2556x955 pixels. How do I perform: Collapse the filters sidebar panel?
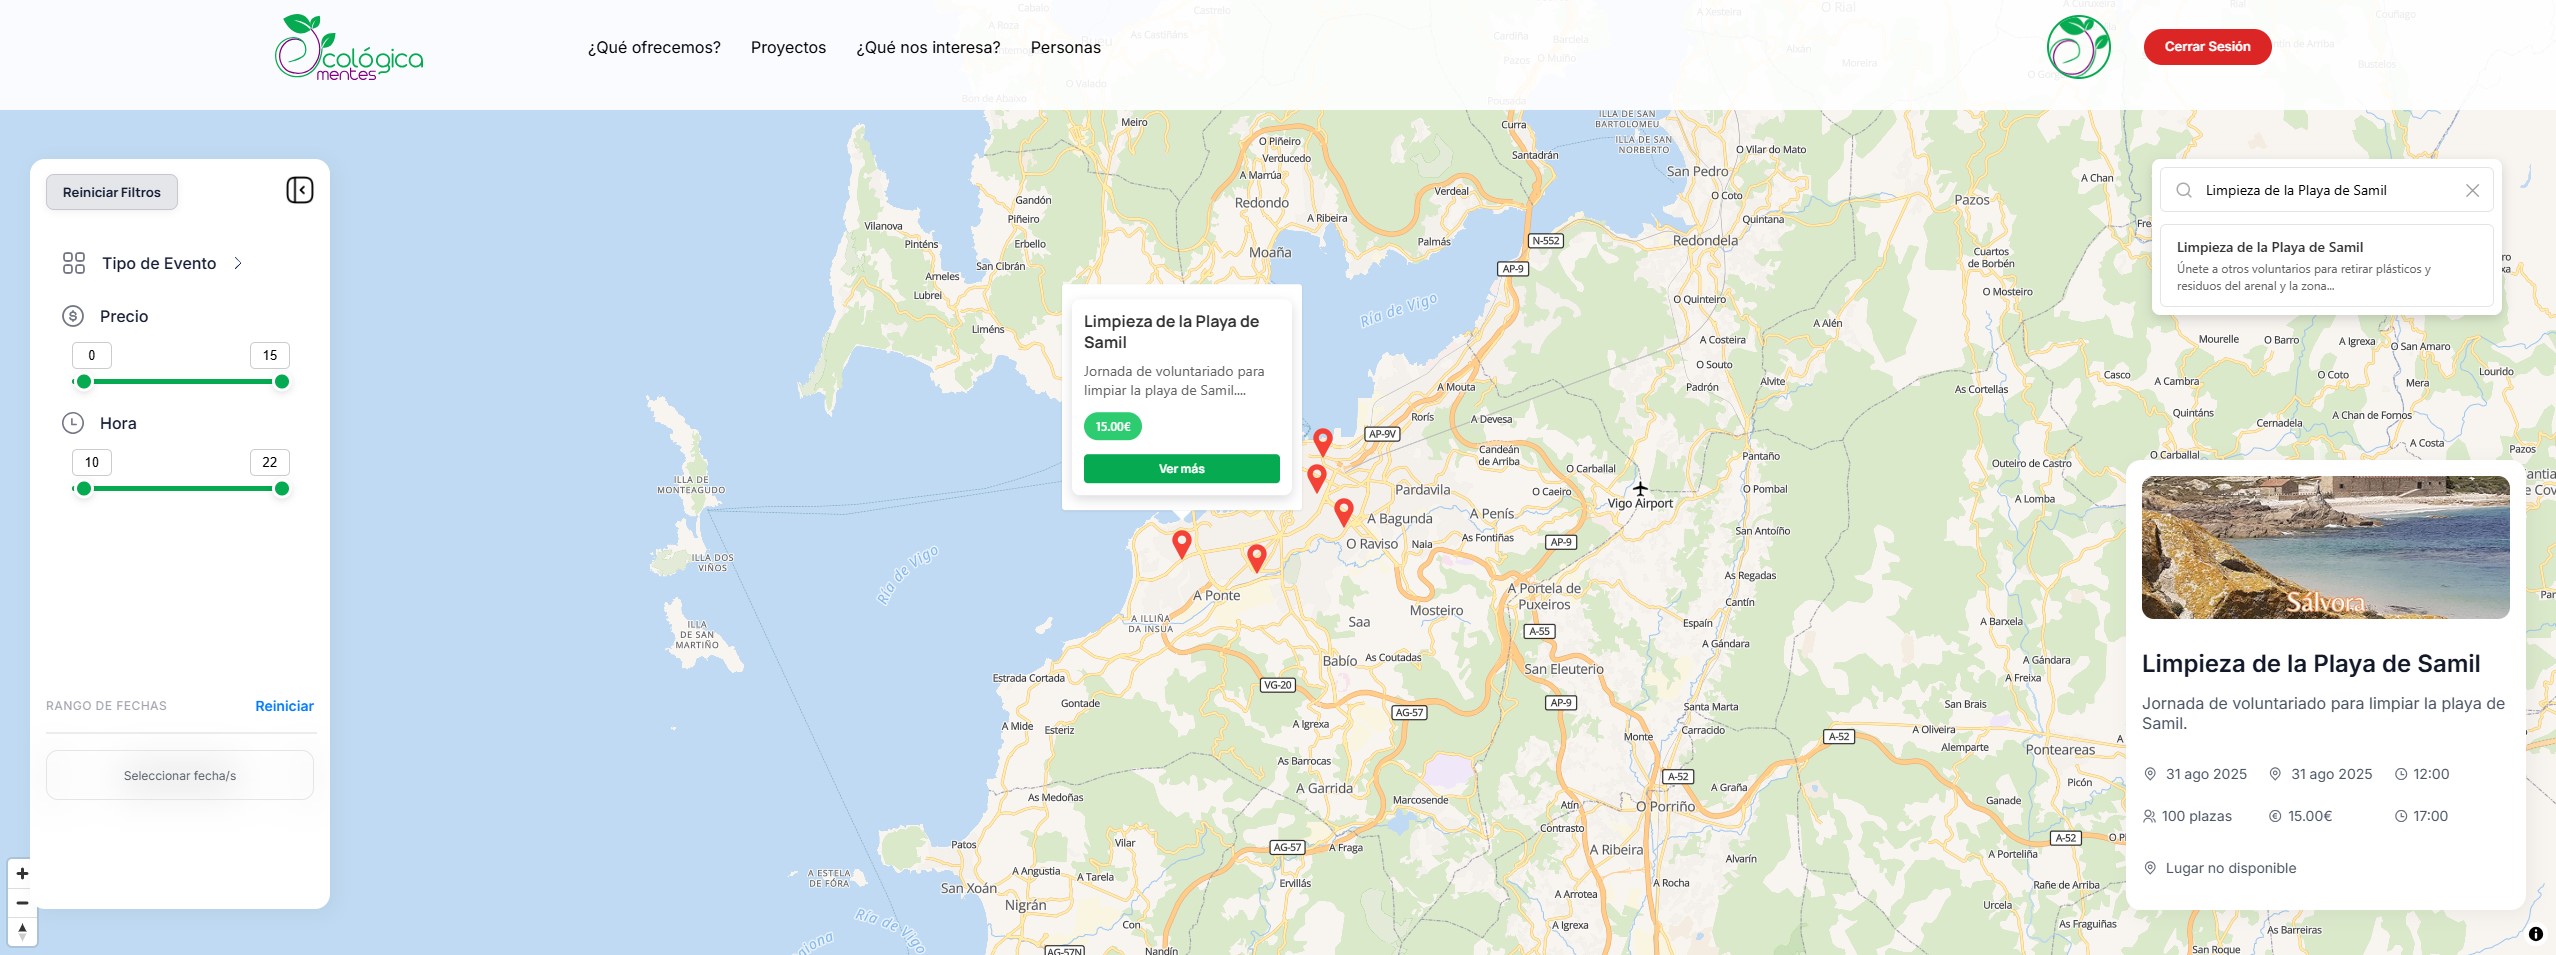pyautogui.click(x=300, y=190)
